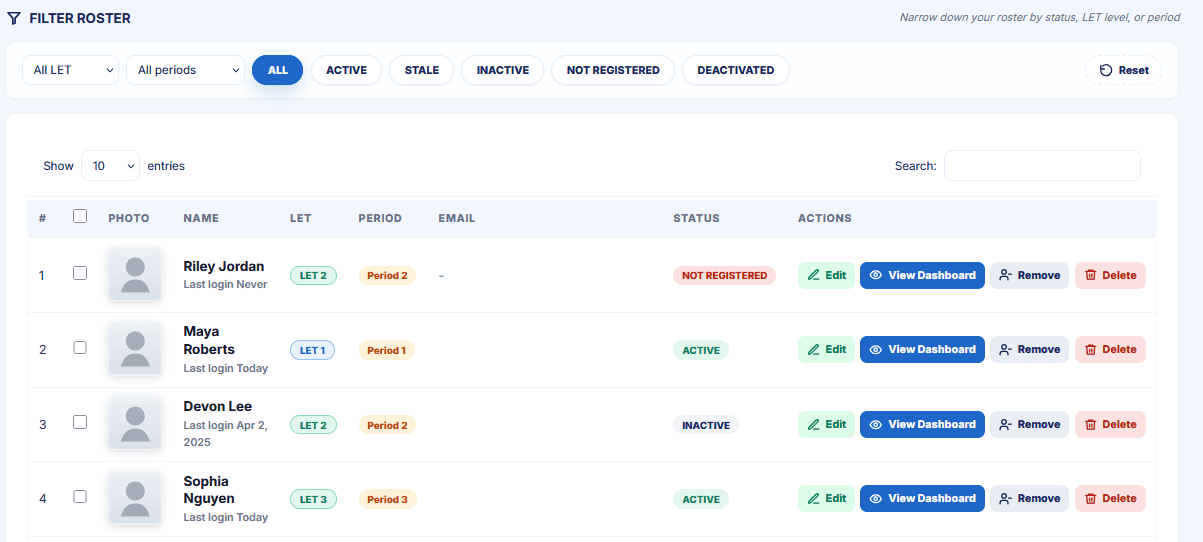Check the box for Devon Lee's row
The image size is (1203, 542).
tap(81, 422)
